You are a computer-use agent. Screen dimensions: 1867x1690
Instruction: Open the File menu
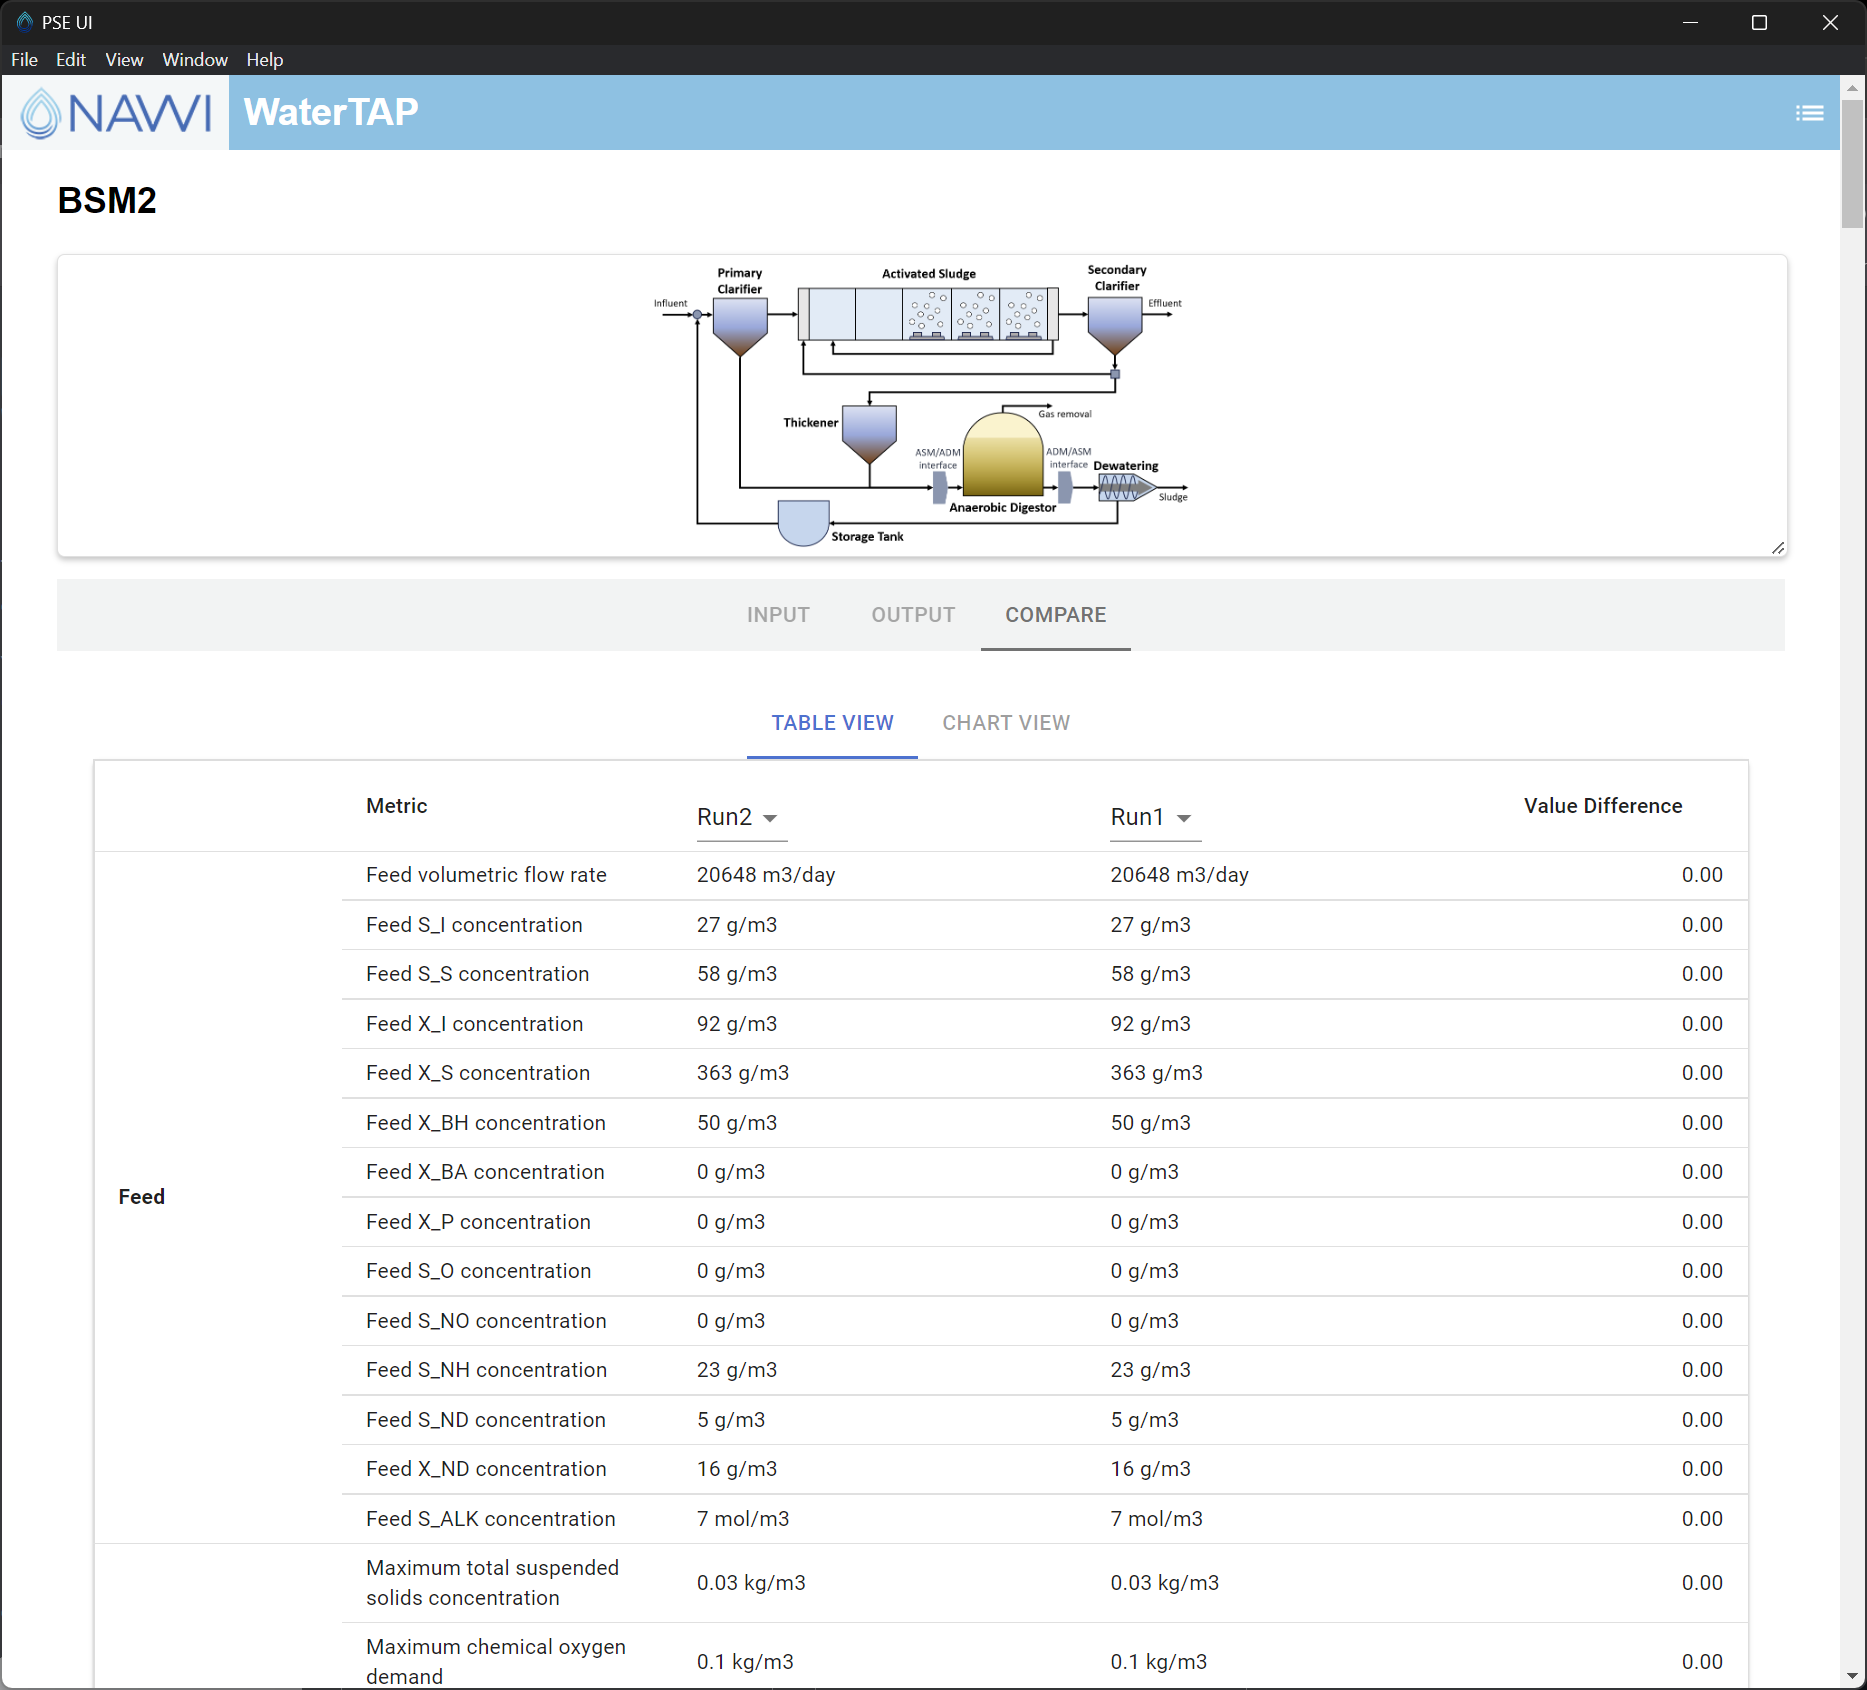click(x=24, y=60)
